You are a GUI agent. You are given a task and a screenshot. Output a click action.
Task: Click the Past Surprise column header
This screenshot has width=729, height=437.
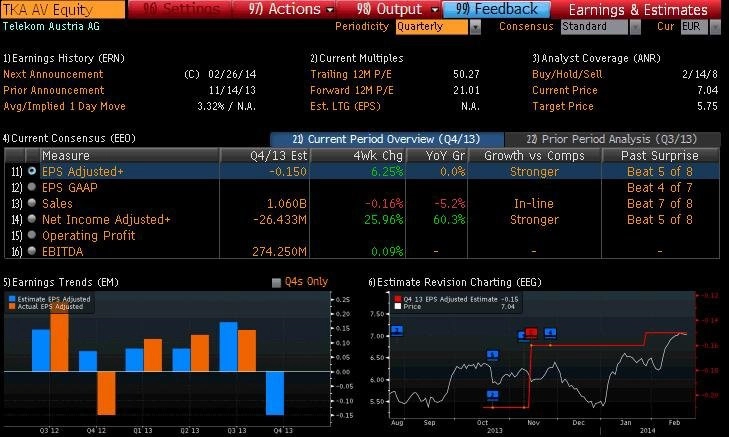660,155
